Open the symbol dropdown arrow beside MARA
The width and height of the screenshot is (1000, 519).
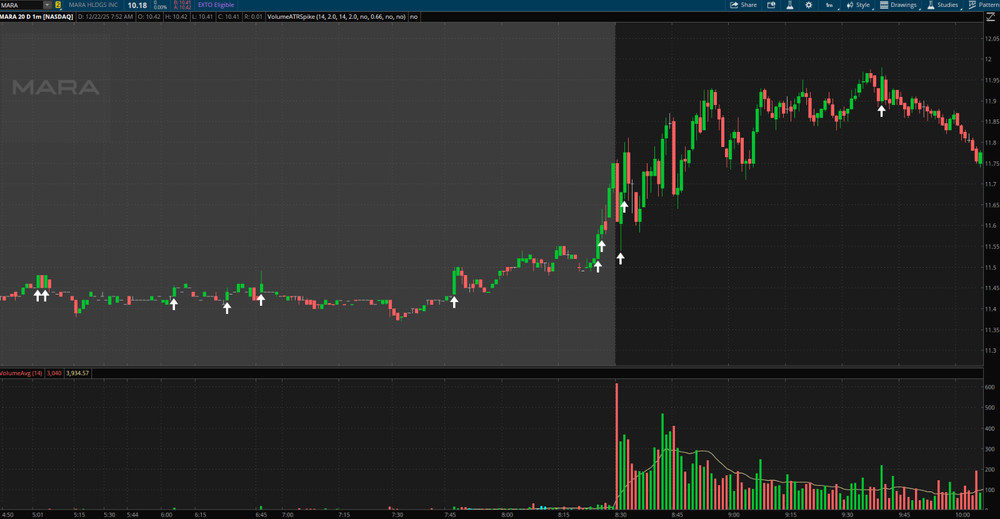click(47, 5)
